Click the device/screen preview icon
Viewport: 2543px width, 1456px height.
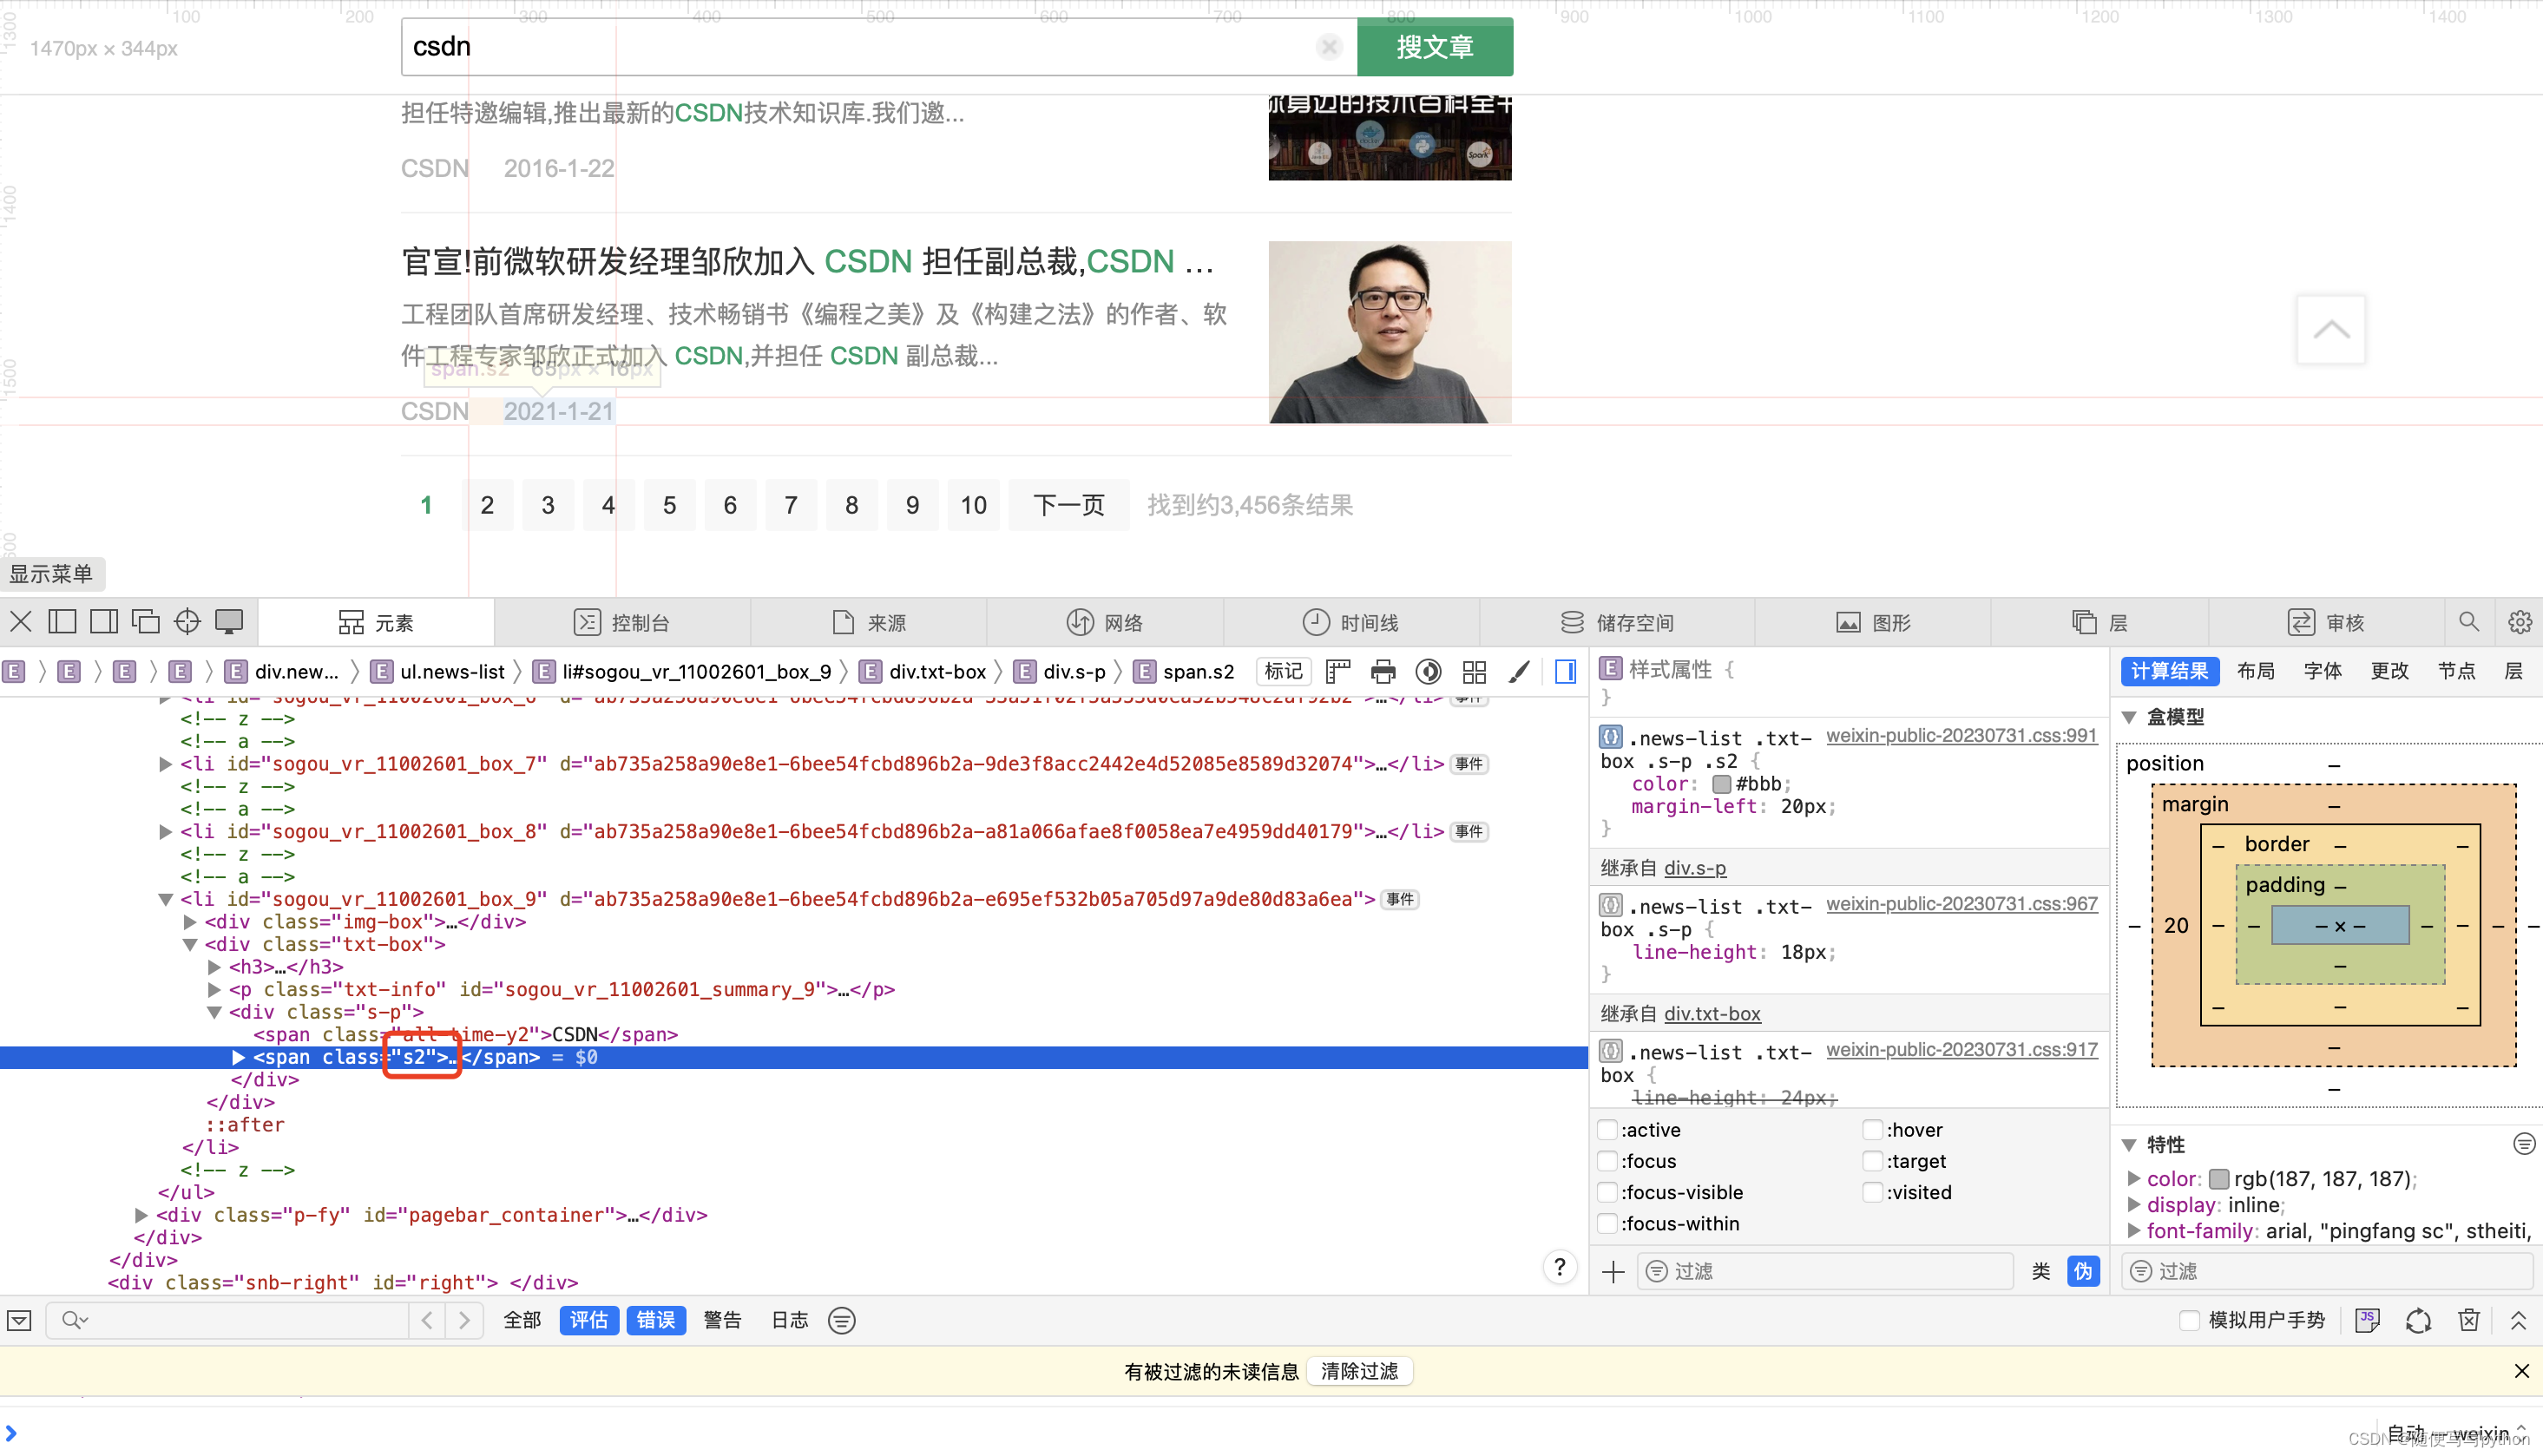tap(229, 622)
